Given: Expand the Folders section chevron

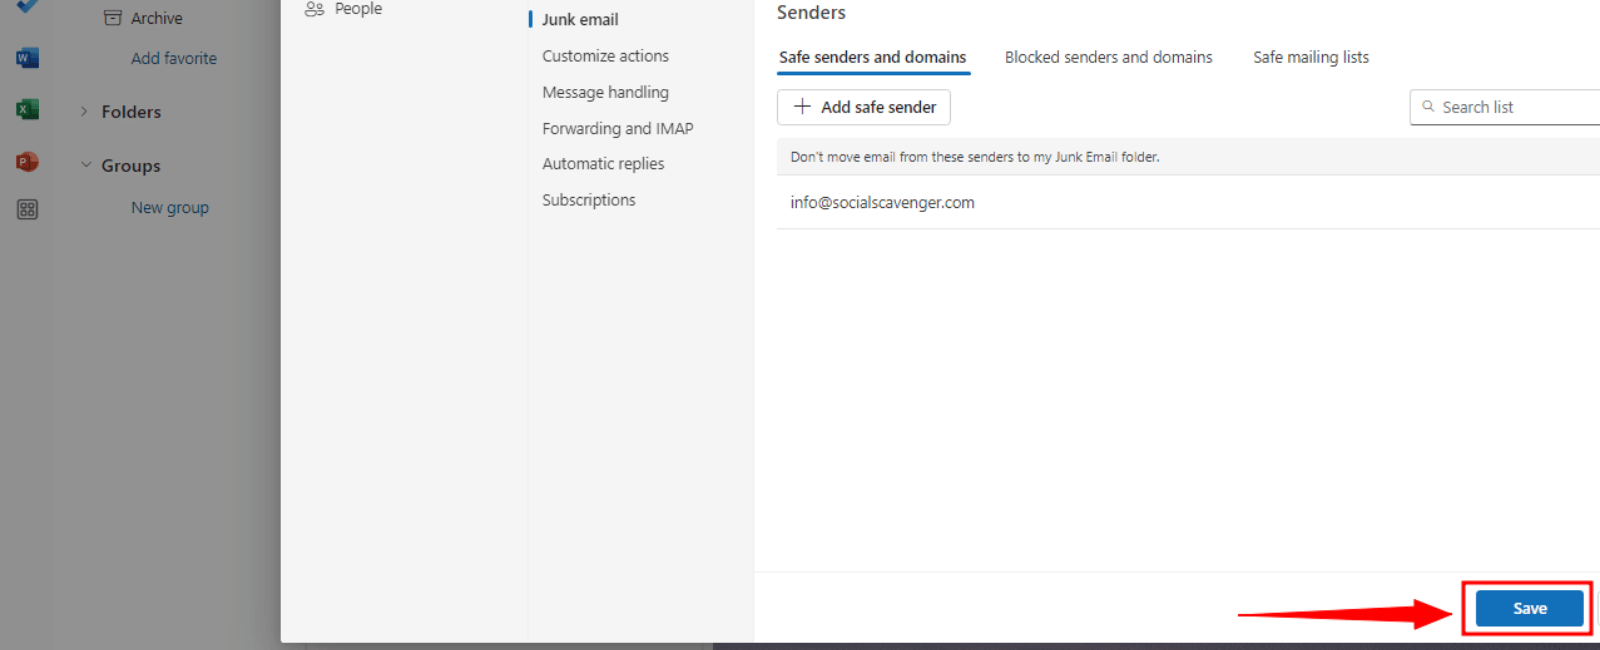Looking at the screenshot, I should click(84, 111).
